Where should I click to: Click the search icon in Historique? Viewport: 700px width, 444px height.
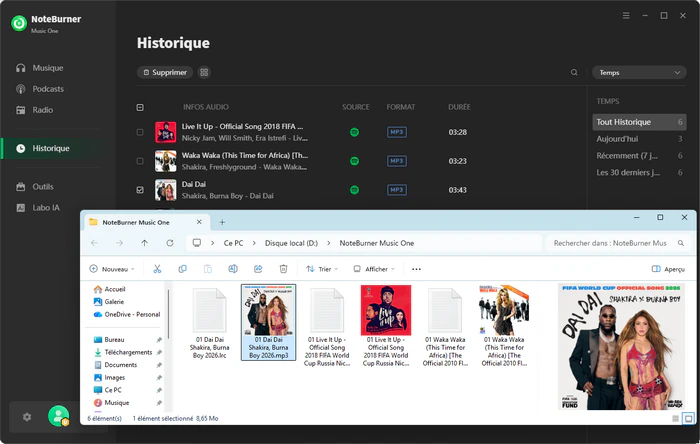(x=574, y=72)
